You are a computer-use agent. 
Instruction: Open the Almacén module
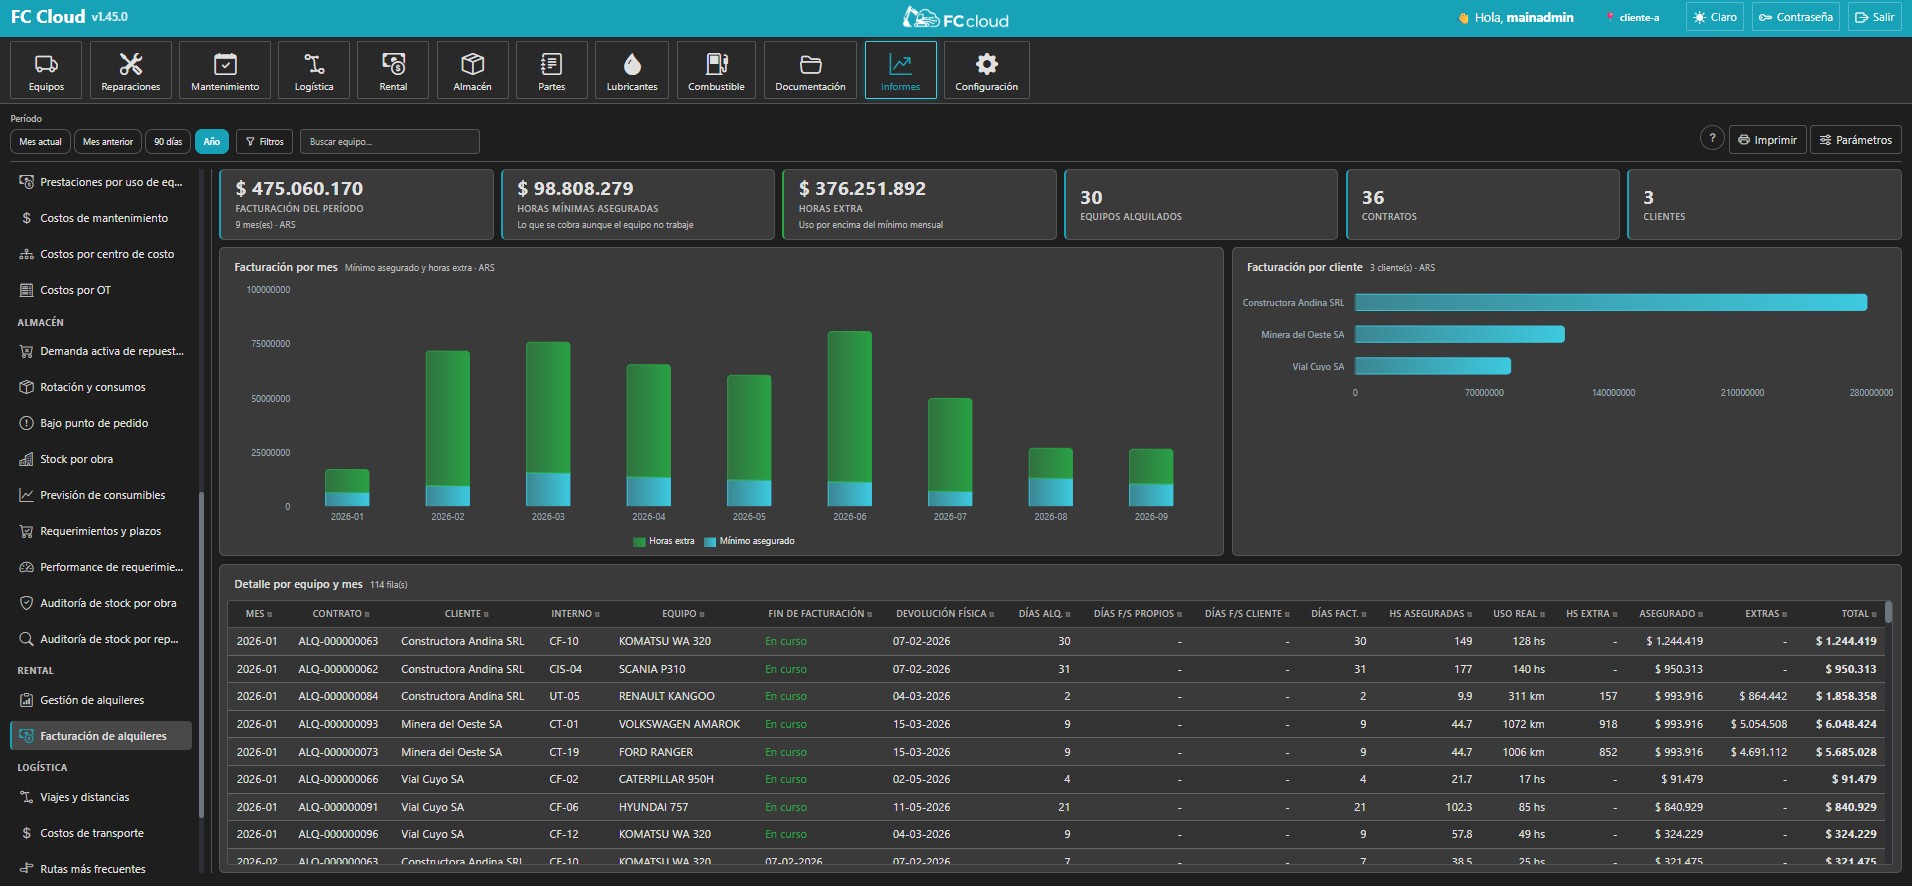click(x=472, y=70)
